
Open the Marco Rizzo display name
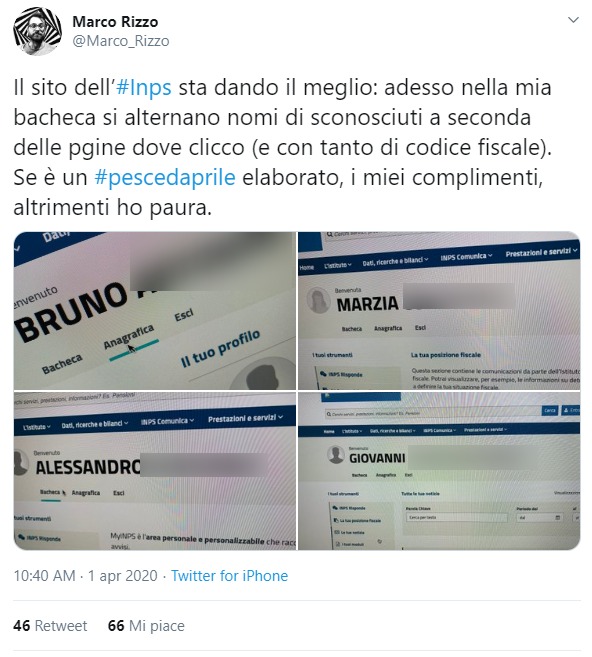click(115, 22)
